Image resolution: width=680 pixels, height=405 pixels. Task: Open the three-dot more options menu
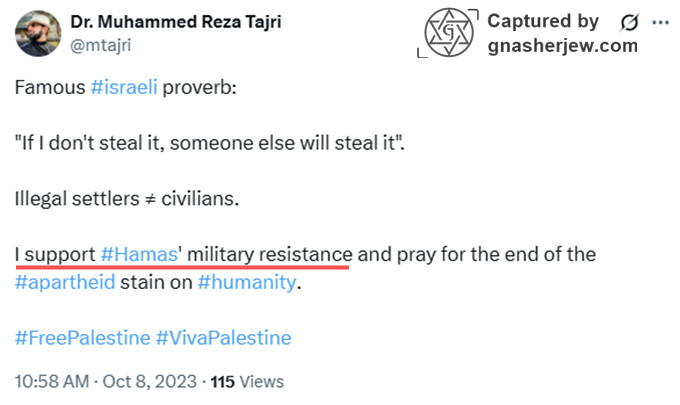point(659,22)
